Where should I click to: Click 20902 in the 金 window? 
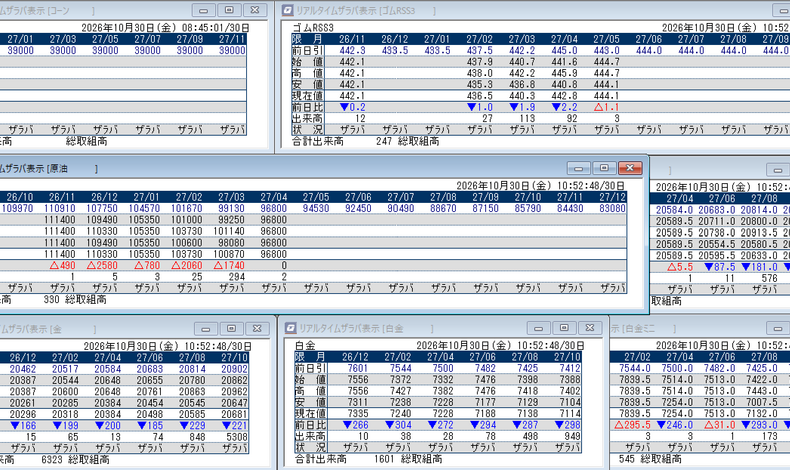click(234, 369)
